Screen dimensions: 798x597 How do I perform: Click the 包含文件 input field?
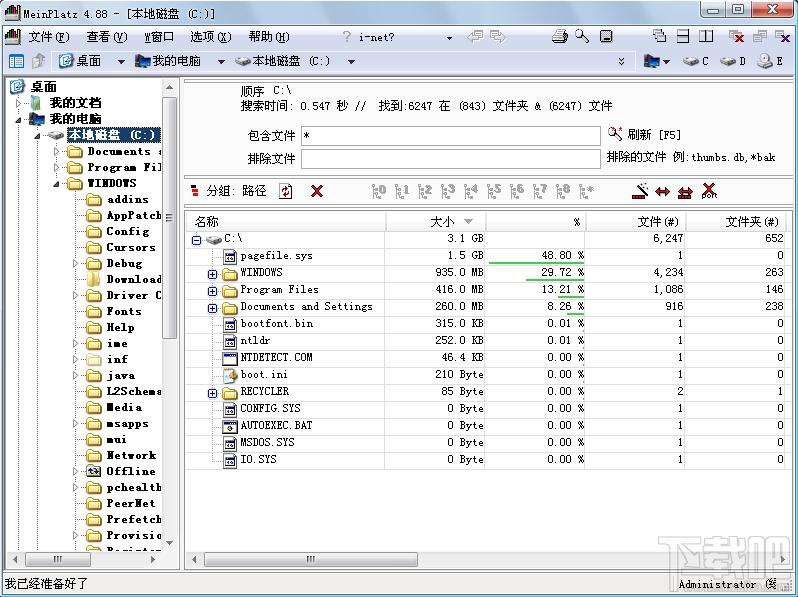(450, 136)
